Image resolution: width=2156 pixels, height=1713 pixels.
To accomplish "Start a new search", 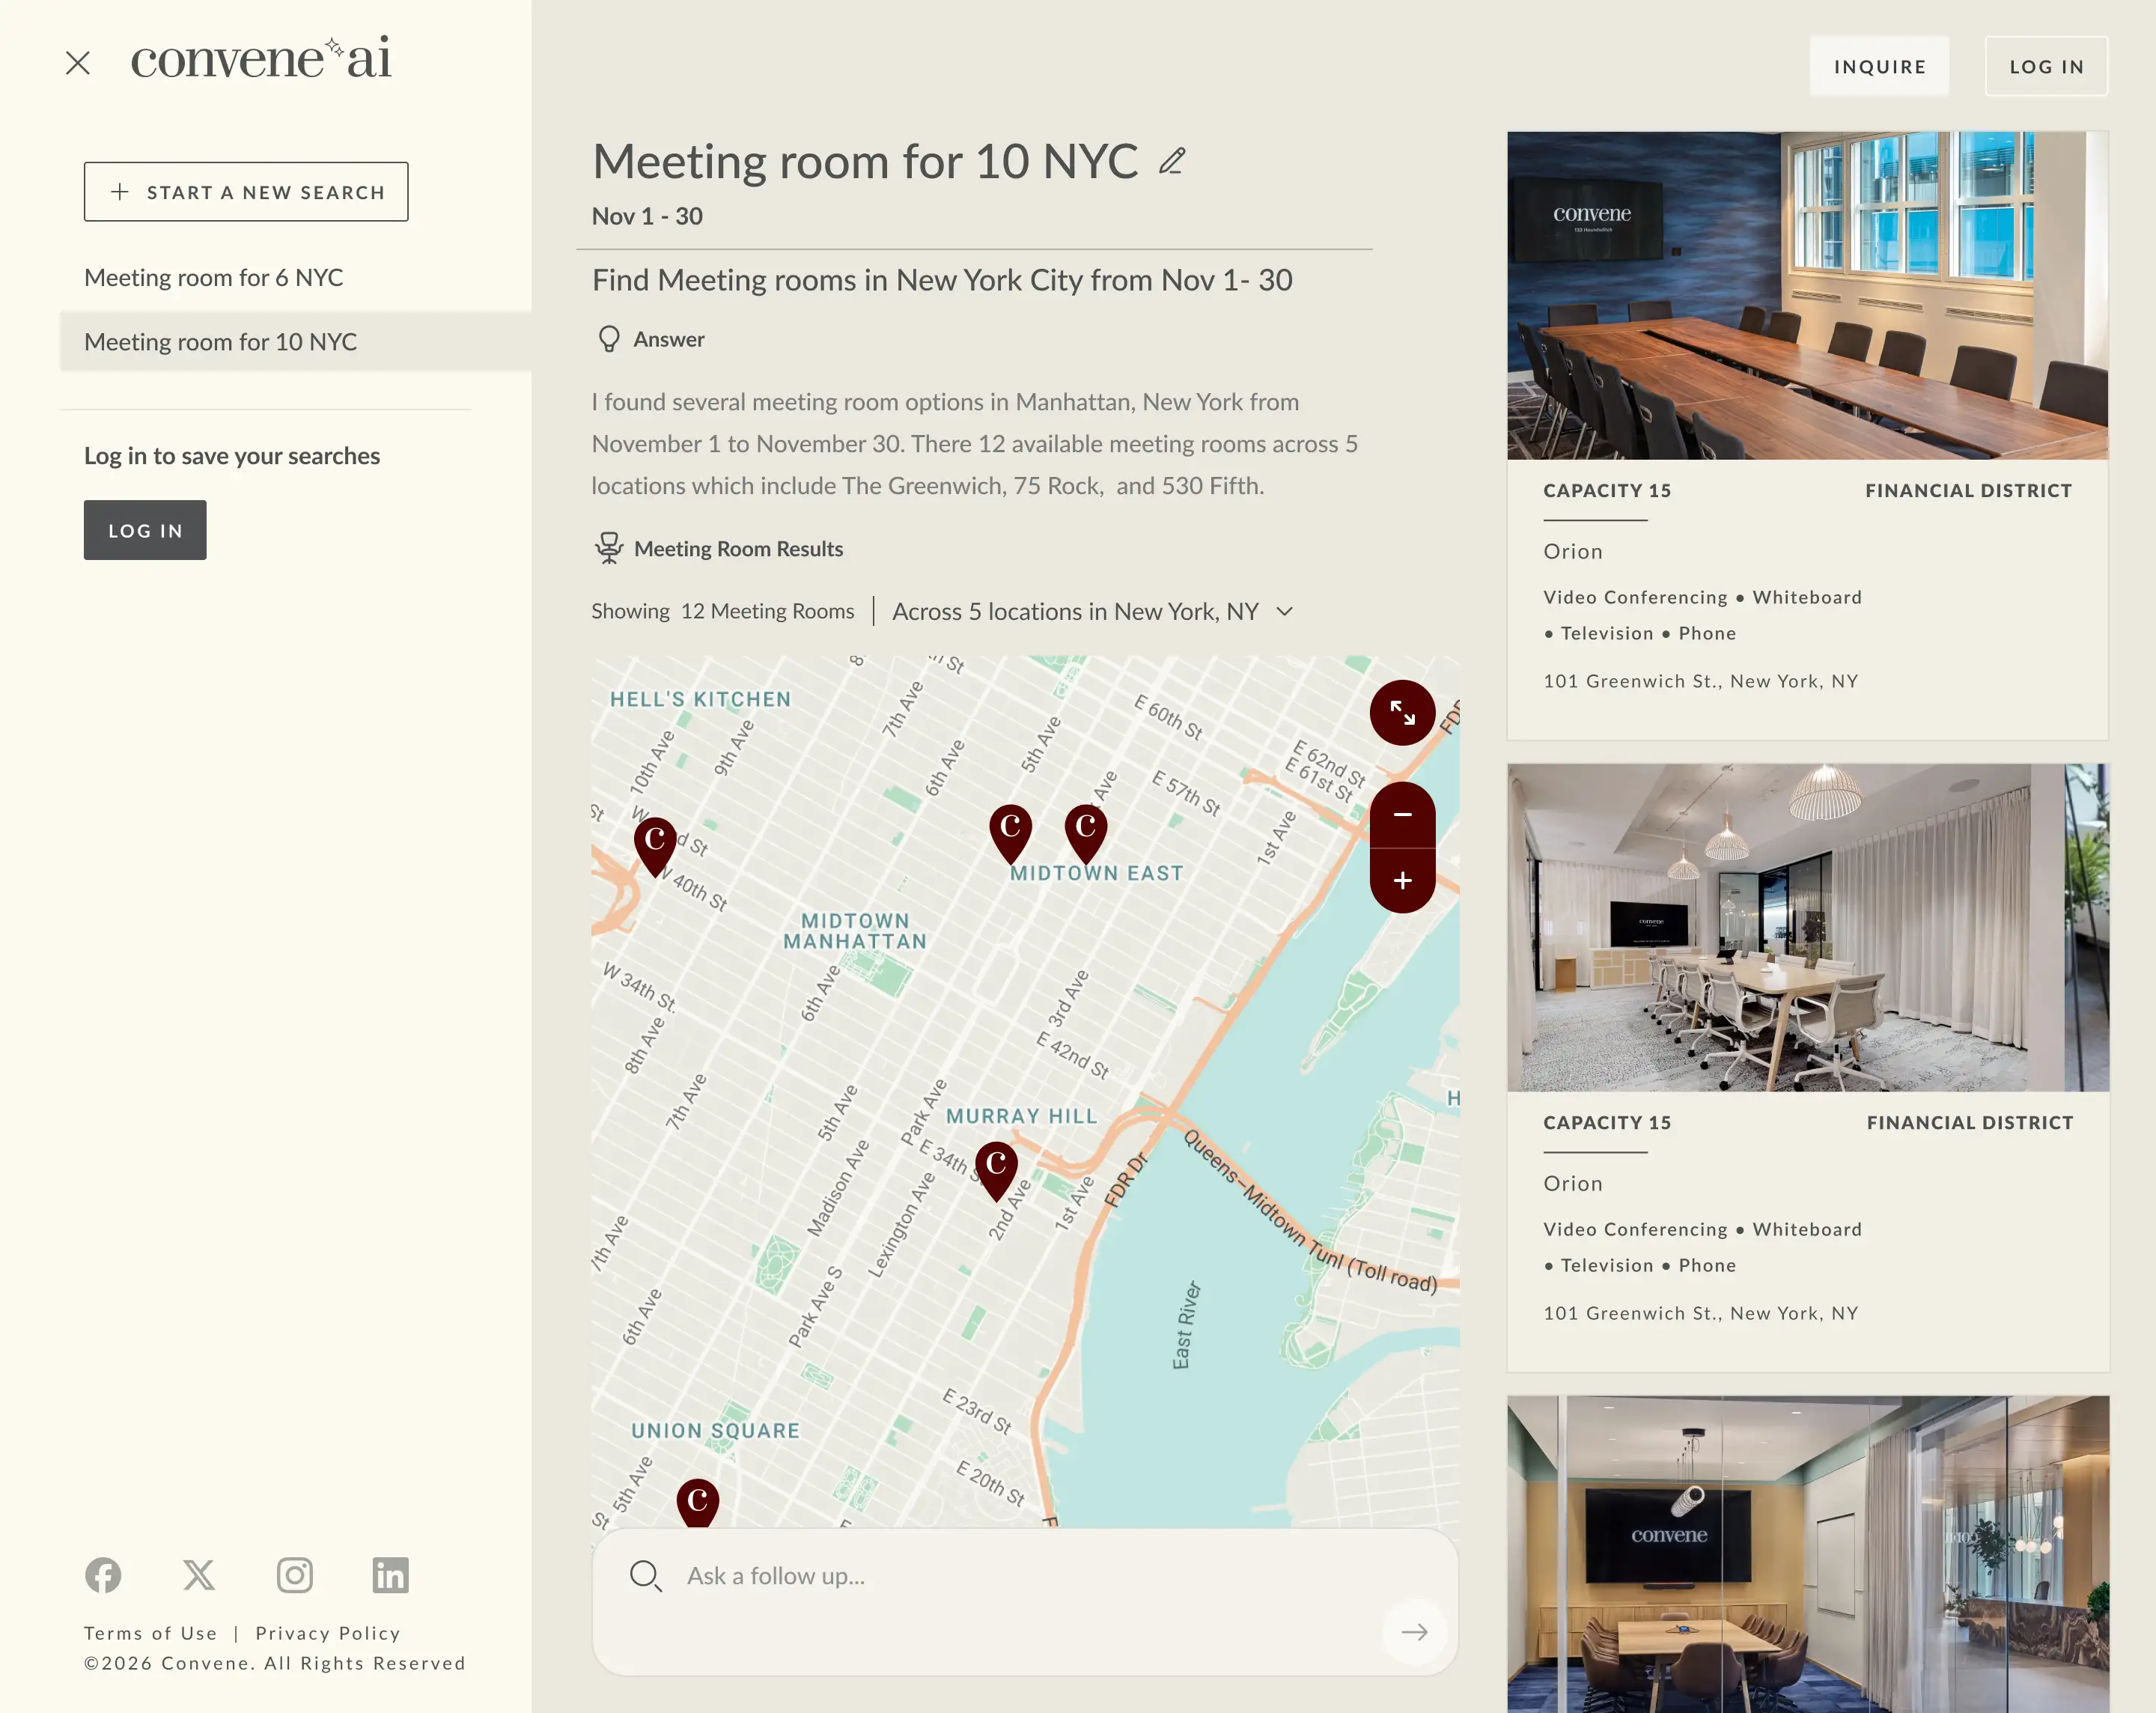I will pos(246,191).
